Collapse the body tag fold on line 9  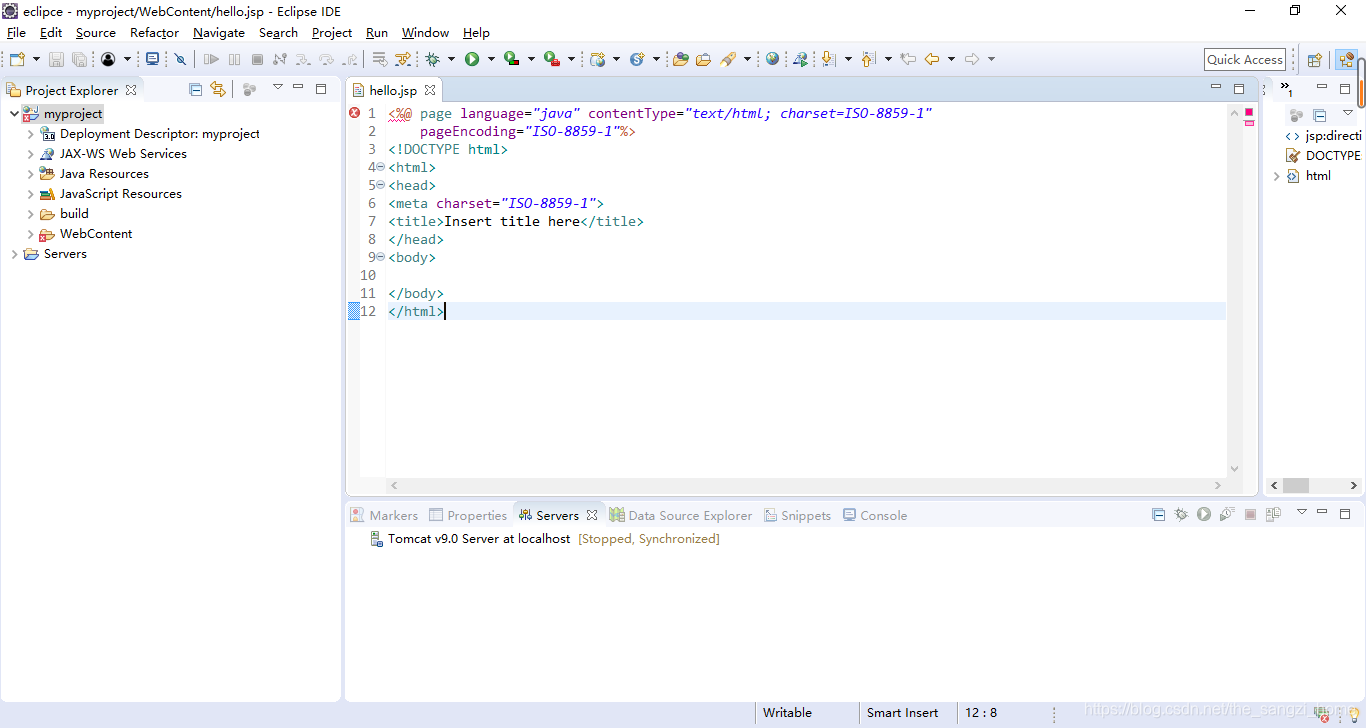tap(380, 257)
